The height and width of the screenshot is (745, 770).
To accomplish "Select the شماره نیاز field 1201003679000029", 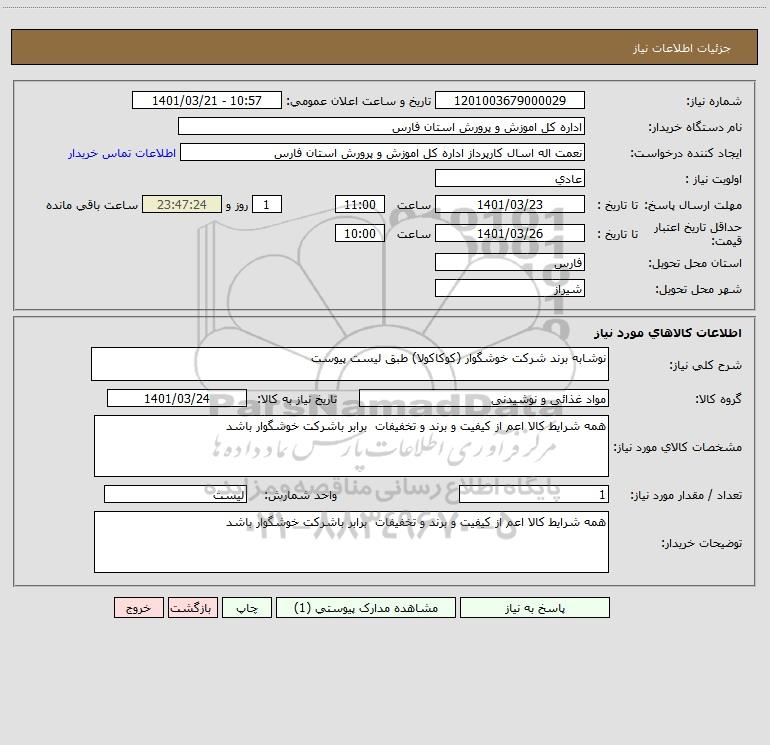I will (510, 100).
